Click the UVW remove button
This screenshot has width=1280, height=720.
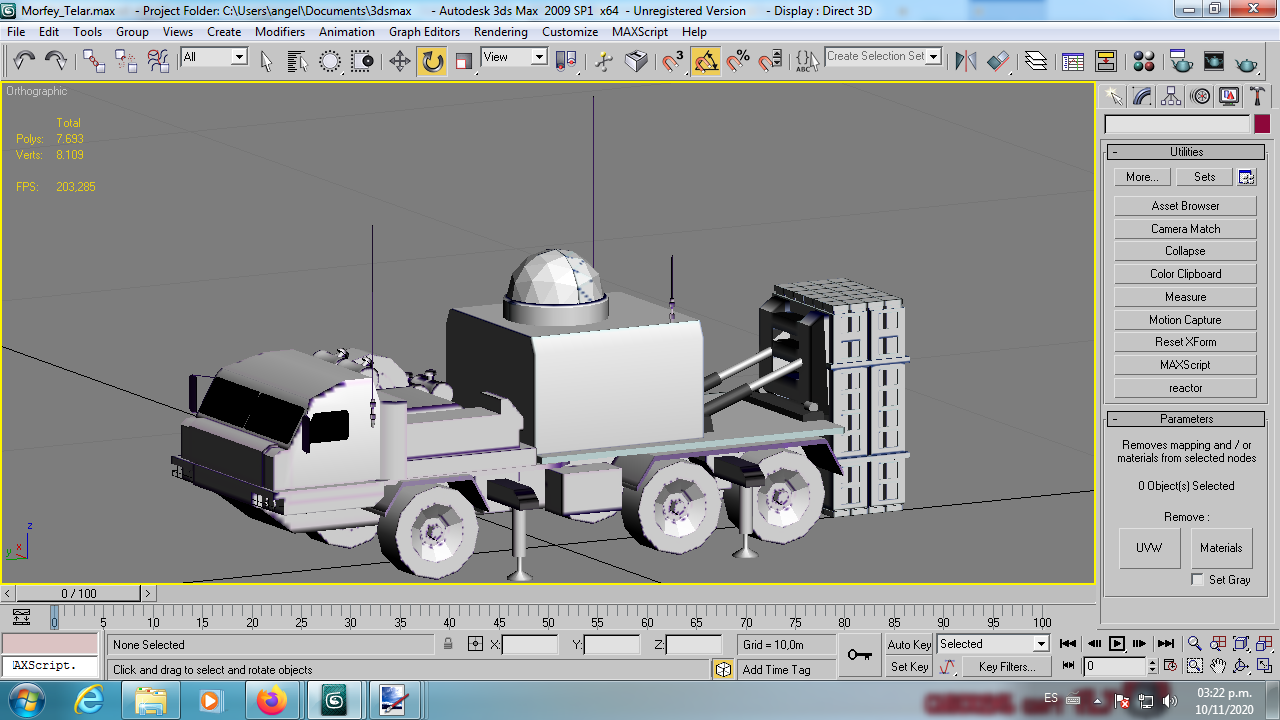coord(1149,548)
